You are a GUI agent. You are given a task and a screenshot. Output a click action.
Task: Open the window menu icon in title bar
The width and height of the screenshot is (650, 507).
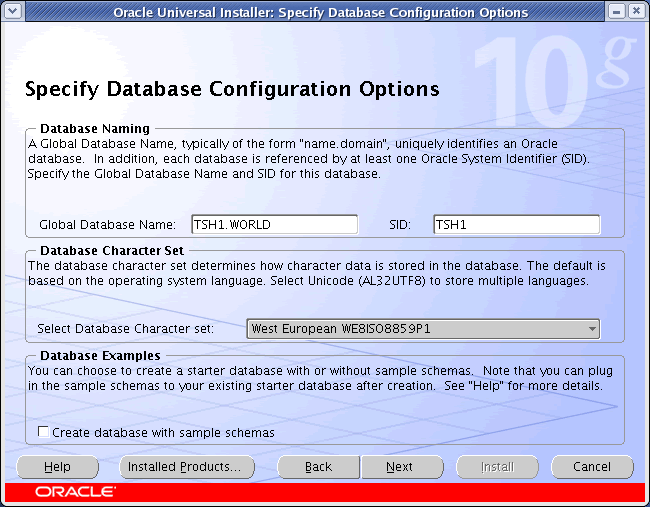(x=13, y=11)
